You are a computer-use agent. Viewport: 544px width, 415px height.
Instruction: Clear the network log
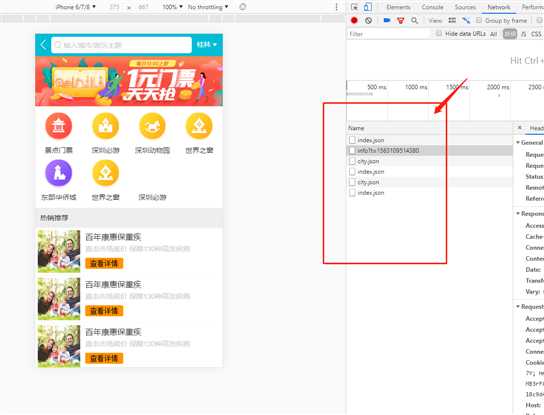(368, 20)
